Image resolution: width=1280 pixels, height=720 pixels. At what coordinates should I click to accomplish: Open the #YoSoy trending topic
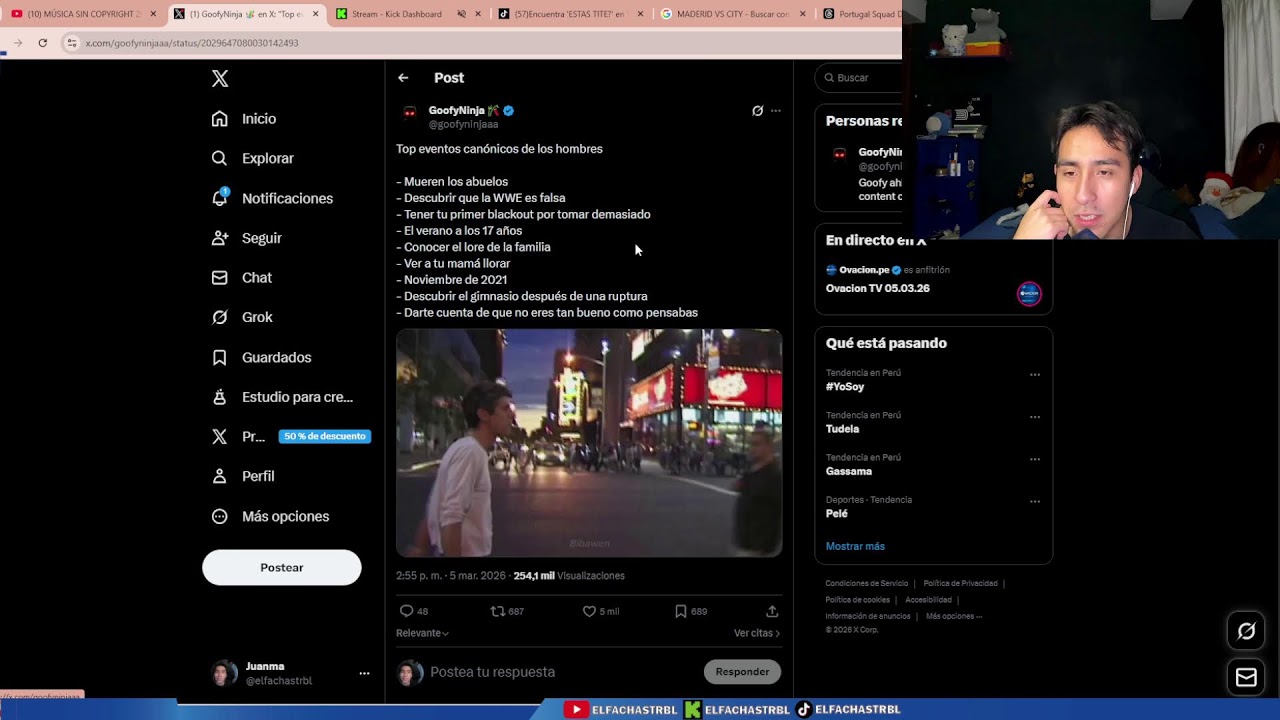tap(845, 386)
